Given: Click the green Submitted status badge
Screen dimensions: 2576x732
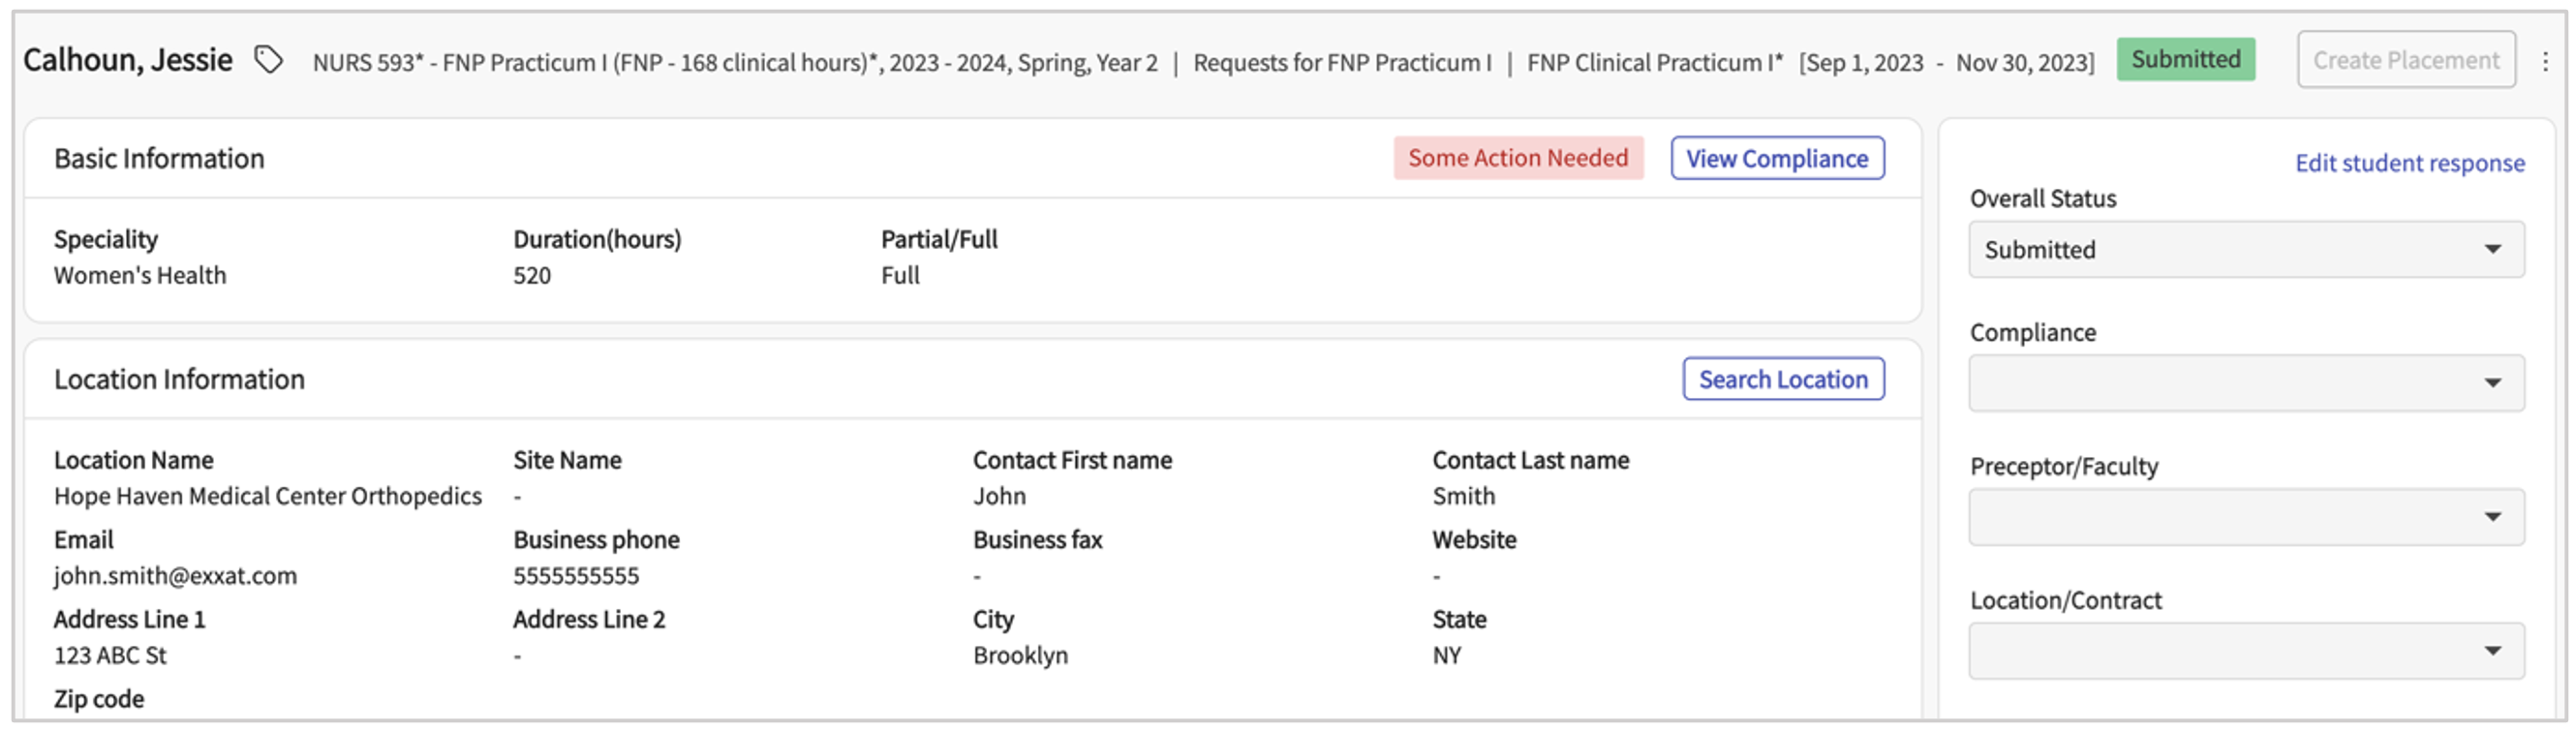Looking at the screenshot, I should click(2184, 60).
